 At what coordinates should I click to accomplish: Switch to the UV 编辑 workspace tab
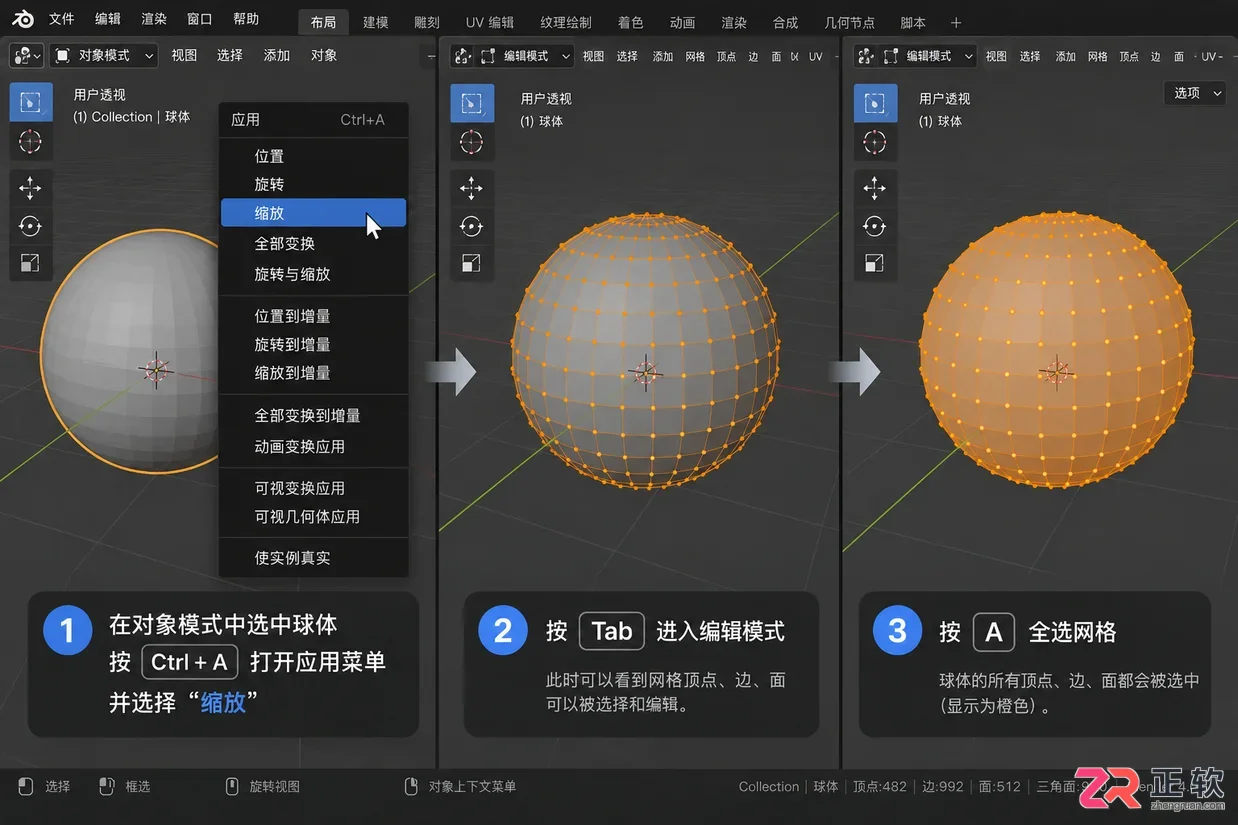click(490, 22)
